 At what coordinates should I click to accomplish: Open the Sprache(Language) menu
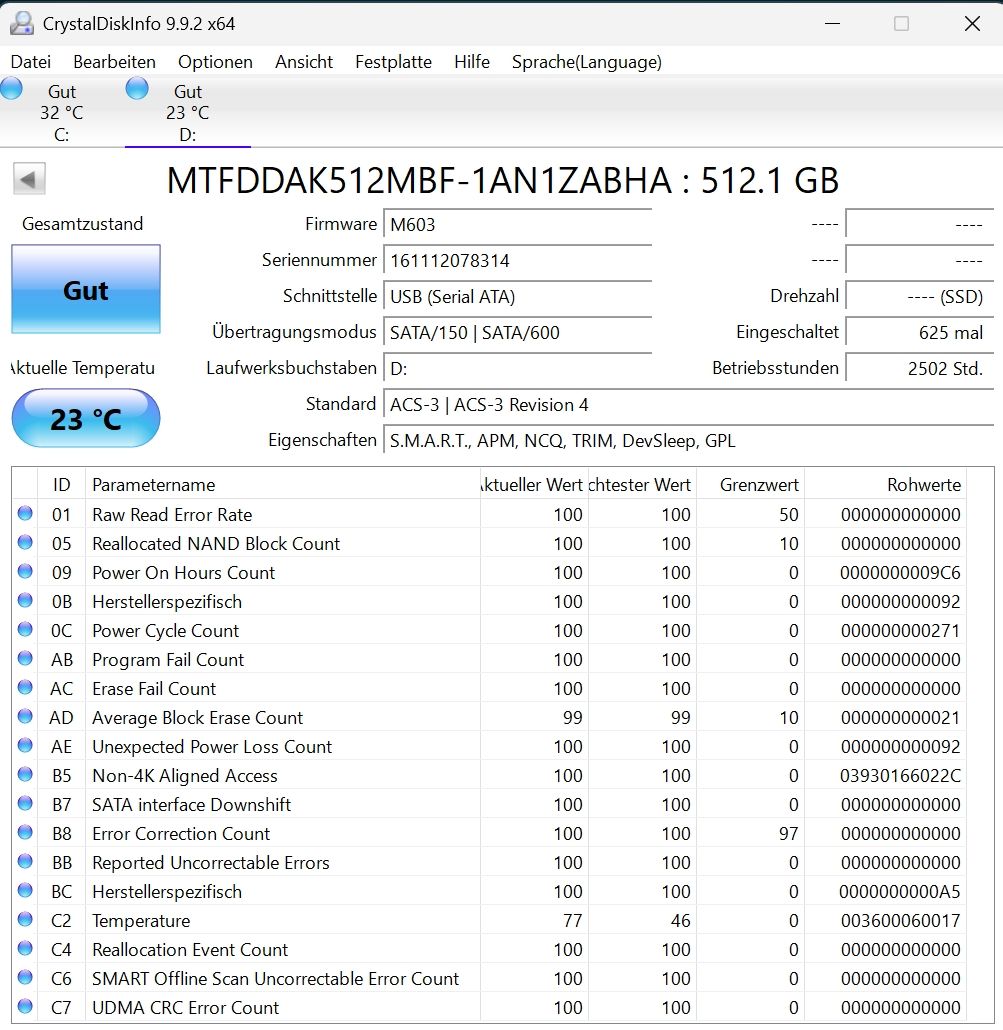[x=587, y=62]
